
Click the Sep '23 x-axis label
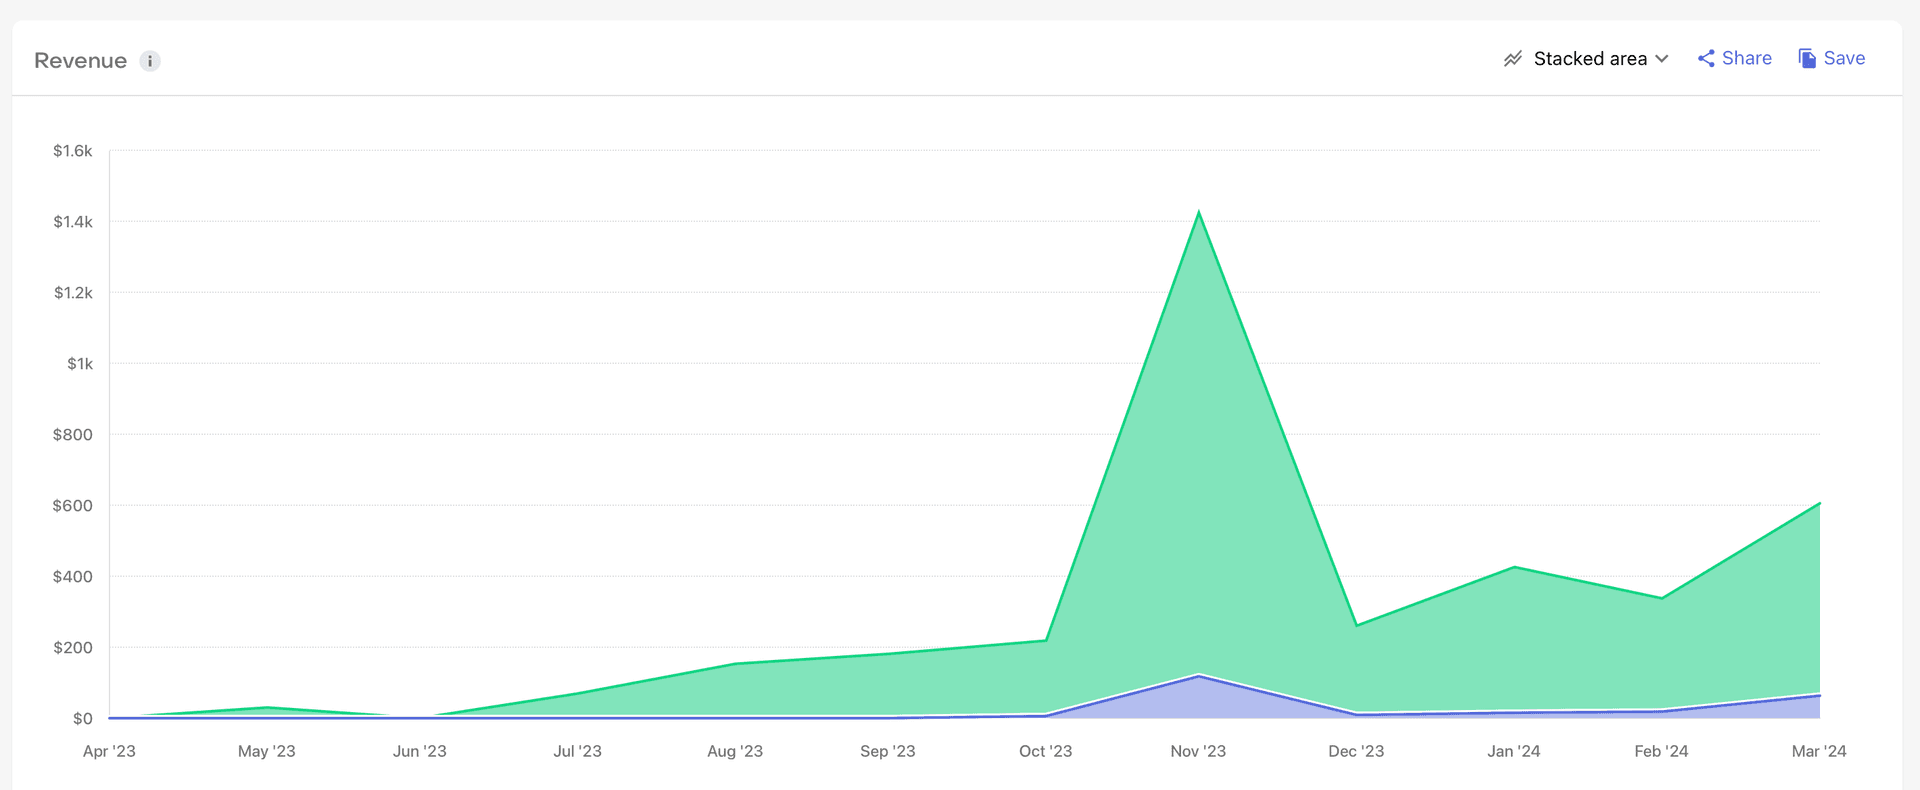coord(888,751)
